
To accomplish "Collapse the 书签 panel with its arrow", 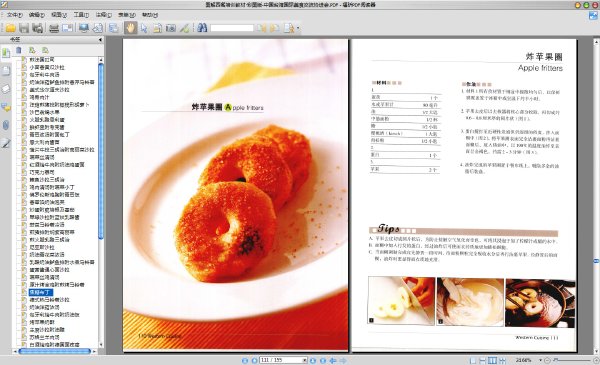I will (100, 39).
